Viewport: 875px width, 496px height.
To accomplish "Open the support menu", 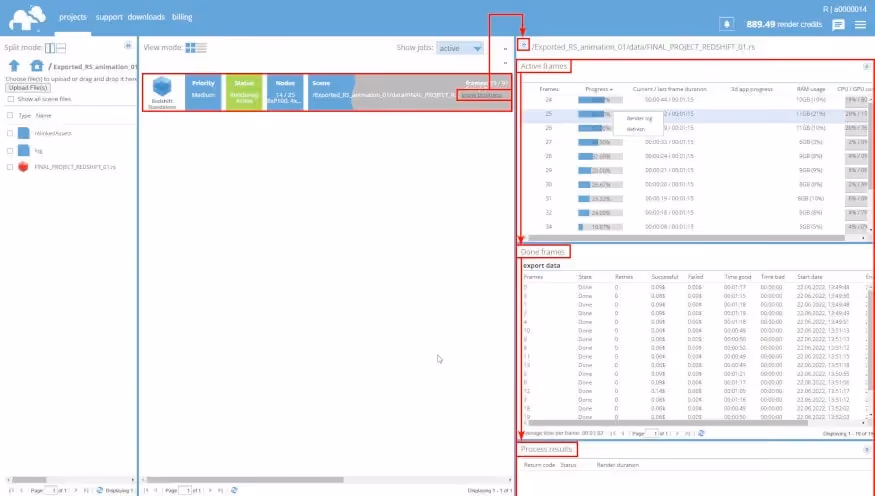I will tap(109, 17).
